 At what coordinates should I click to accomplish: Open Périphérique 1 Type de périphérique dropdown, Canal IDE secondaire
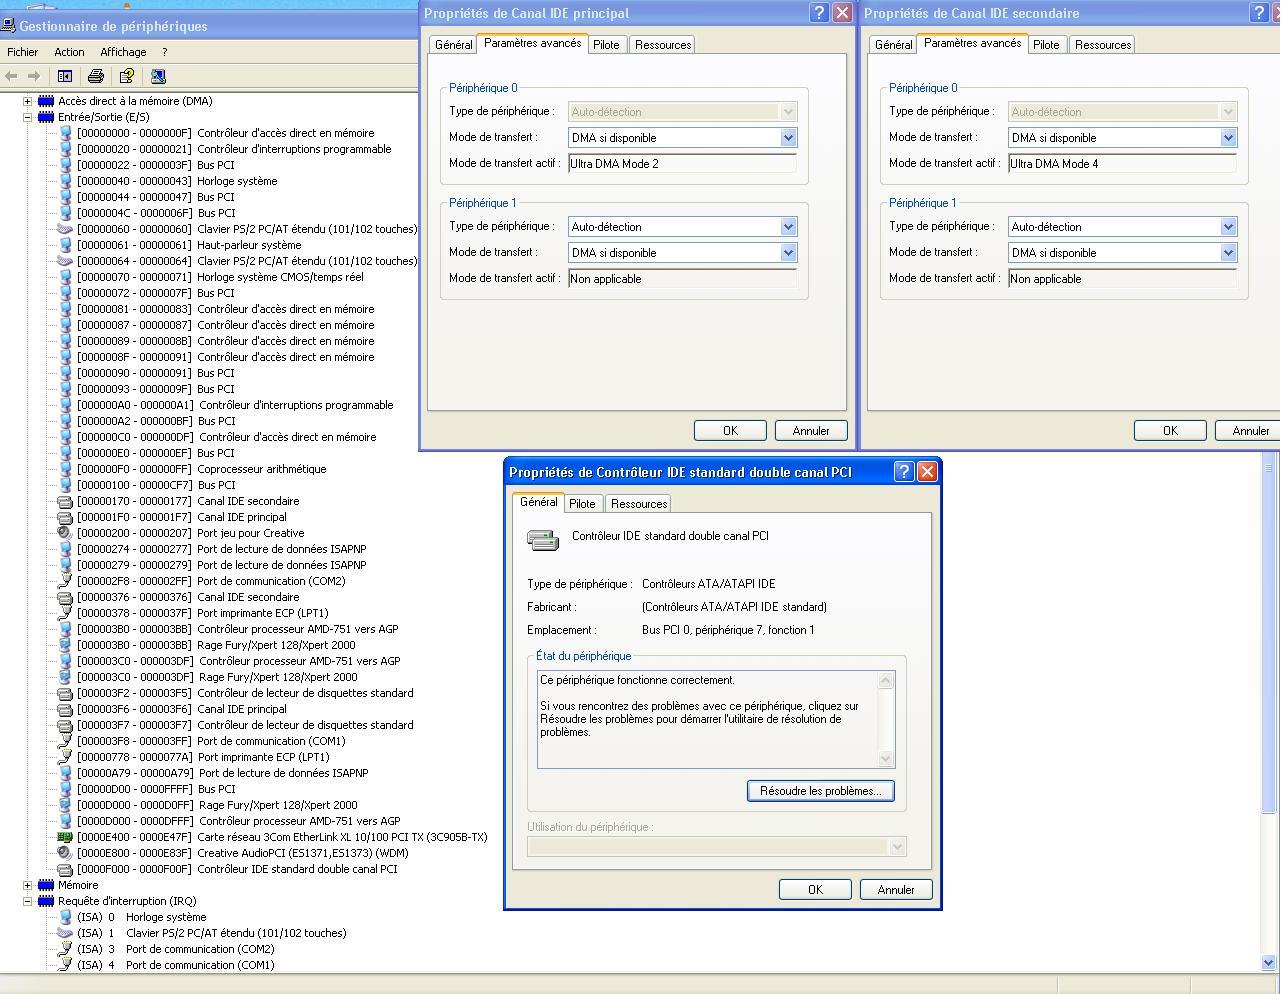pyautogui.click(x=1228, y=227)
